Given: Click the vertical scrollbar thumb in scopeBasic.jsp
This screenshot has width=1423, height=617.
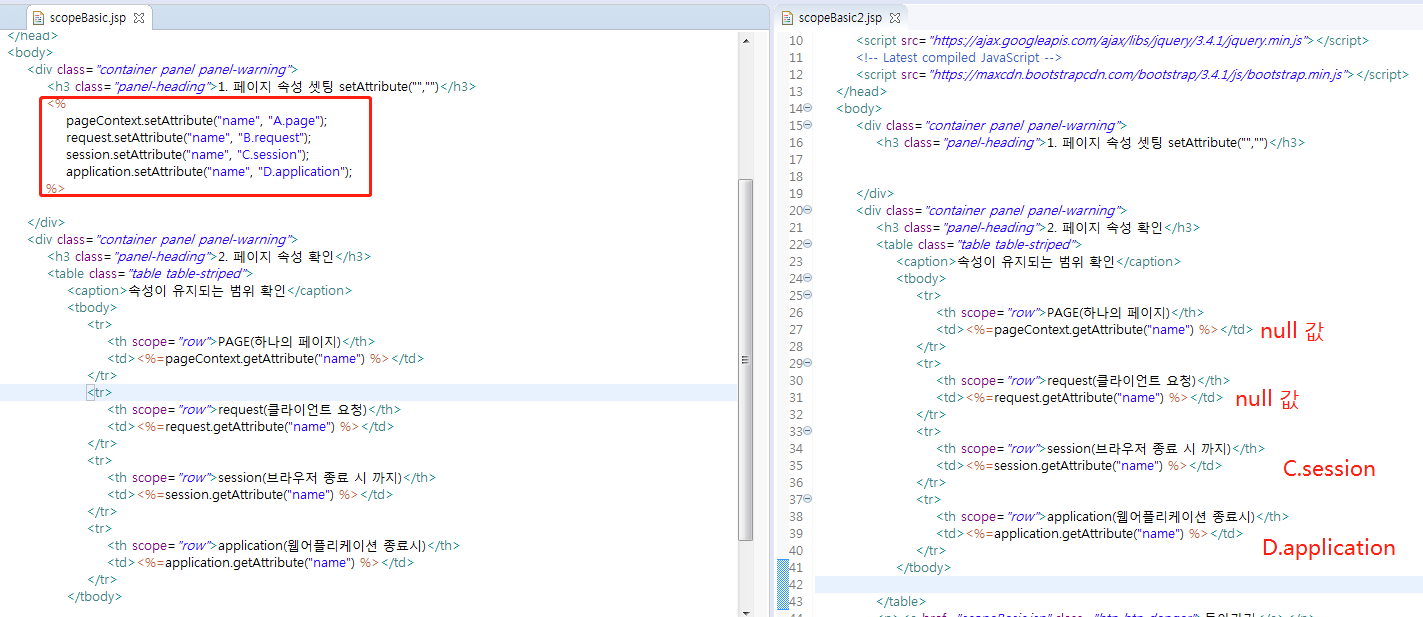Looking at the screenshot, I should (x=746, y=358).
